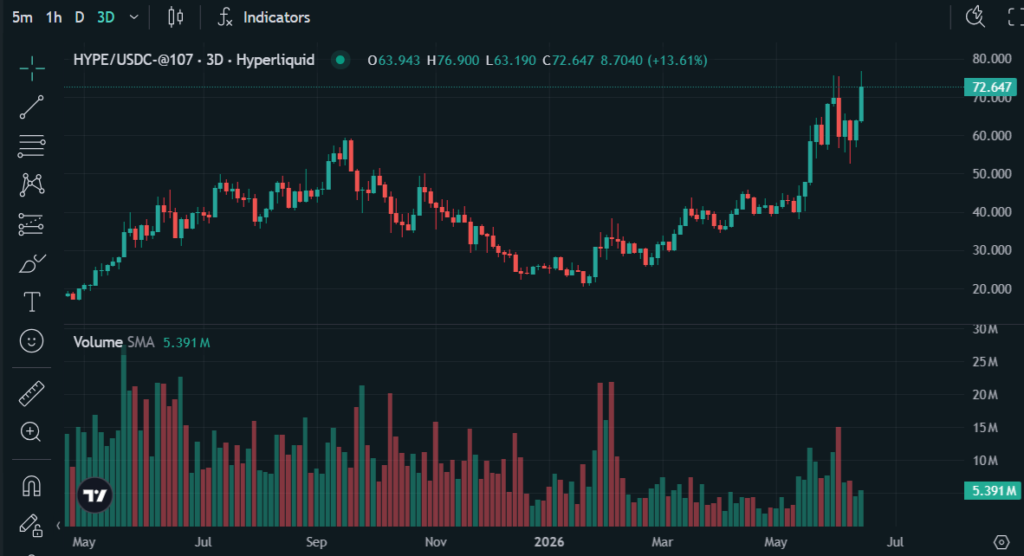Click the 2026 label on time axis

point(549,542)
